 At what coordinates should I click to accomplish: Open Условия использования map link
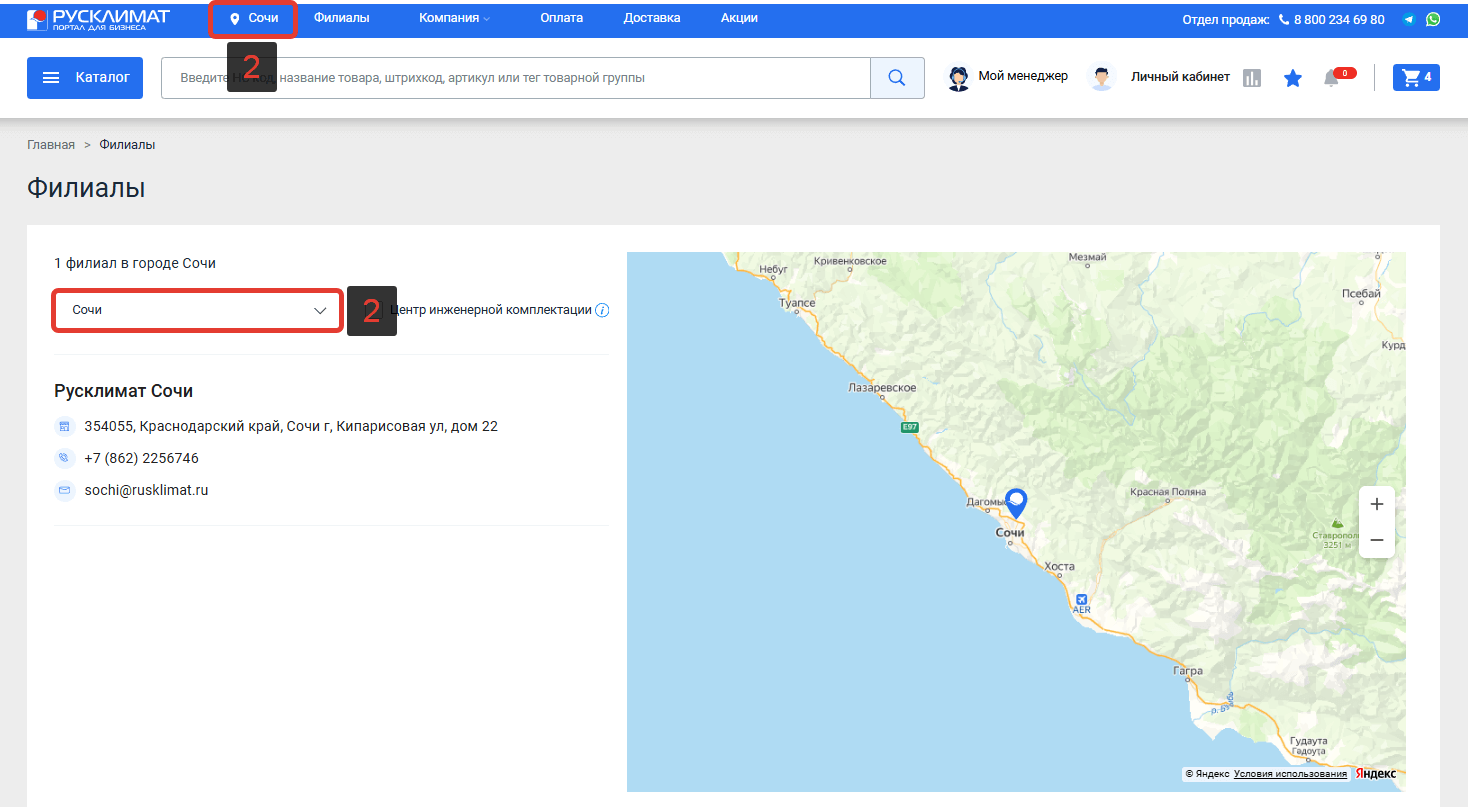coord(1290,774)
